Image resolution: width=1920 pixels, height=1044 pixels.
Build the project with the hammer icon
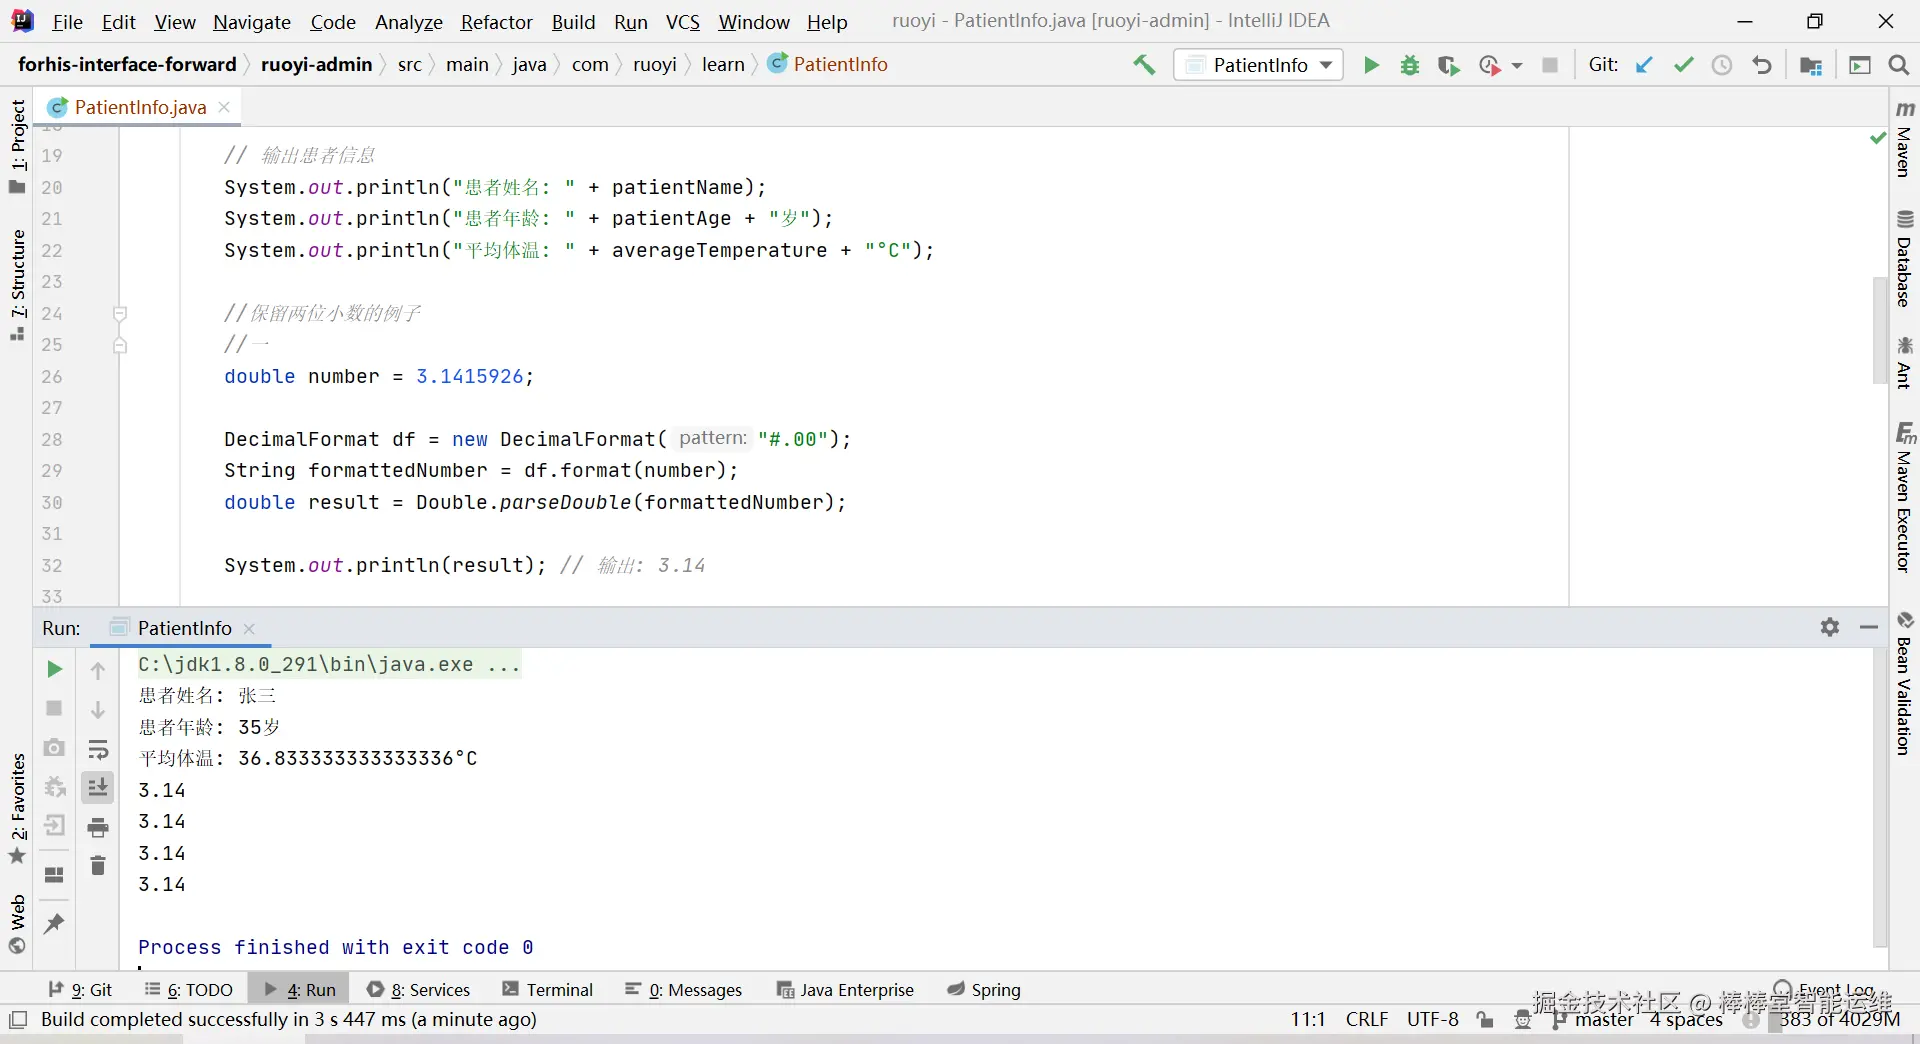1144,65
